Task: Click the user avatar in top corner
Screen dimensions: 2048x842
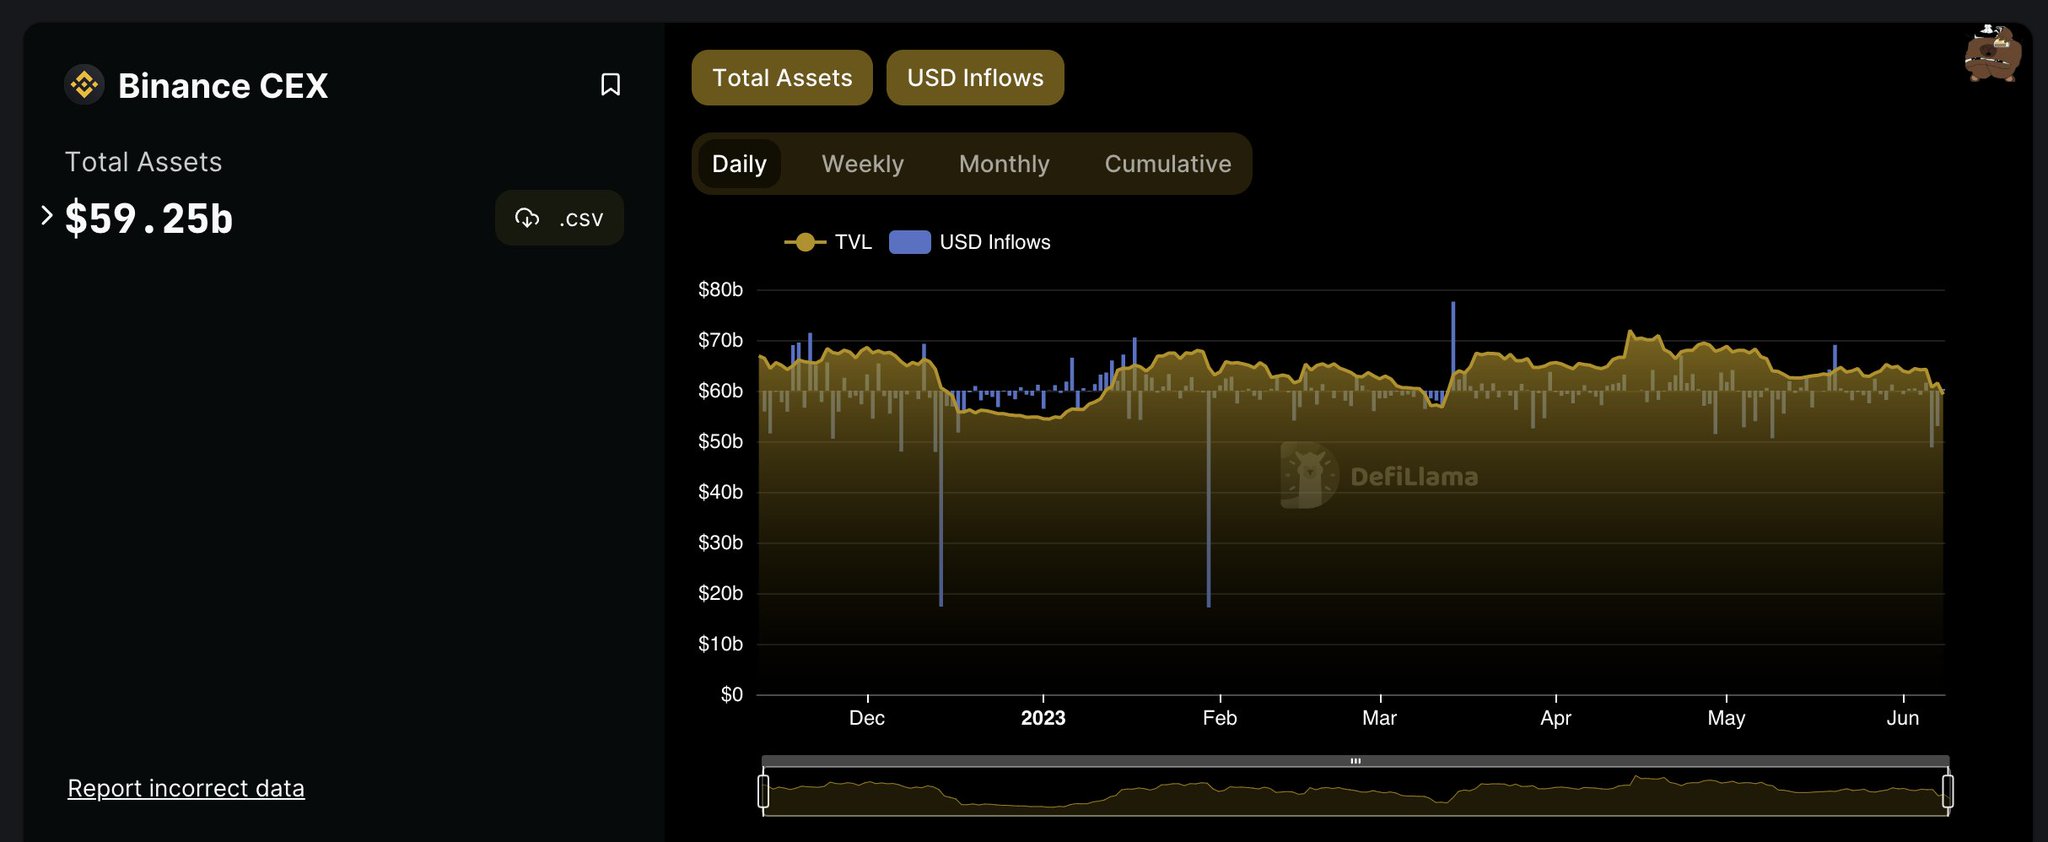Action: (x=1992, y=54)
